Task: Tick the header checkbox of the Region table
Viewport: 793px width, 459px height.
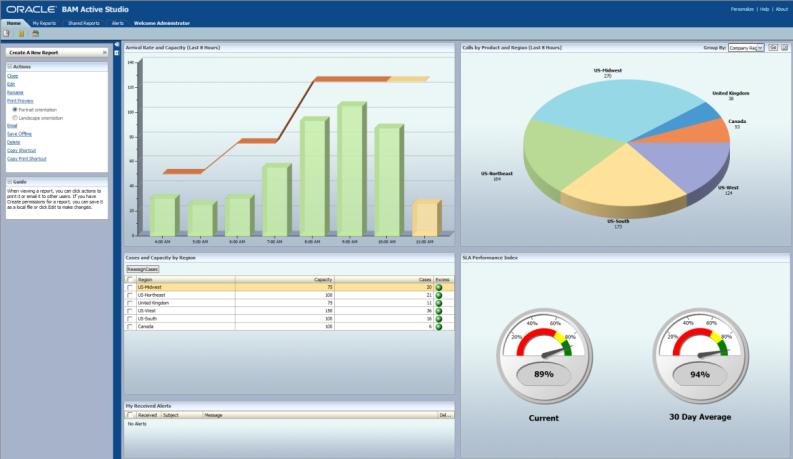Action: point(130,280)
